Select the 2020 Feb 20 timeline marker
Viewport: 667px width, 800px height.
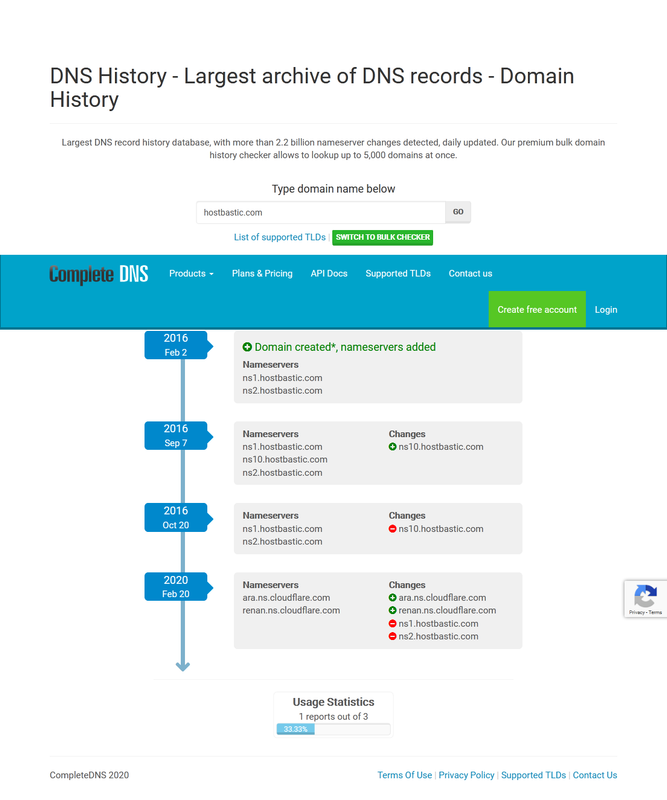(x=178, y=587)
